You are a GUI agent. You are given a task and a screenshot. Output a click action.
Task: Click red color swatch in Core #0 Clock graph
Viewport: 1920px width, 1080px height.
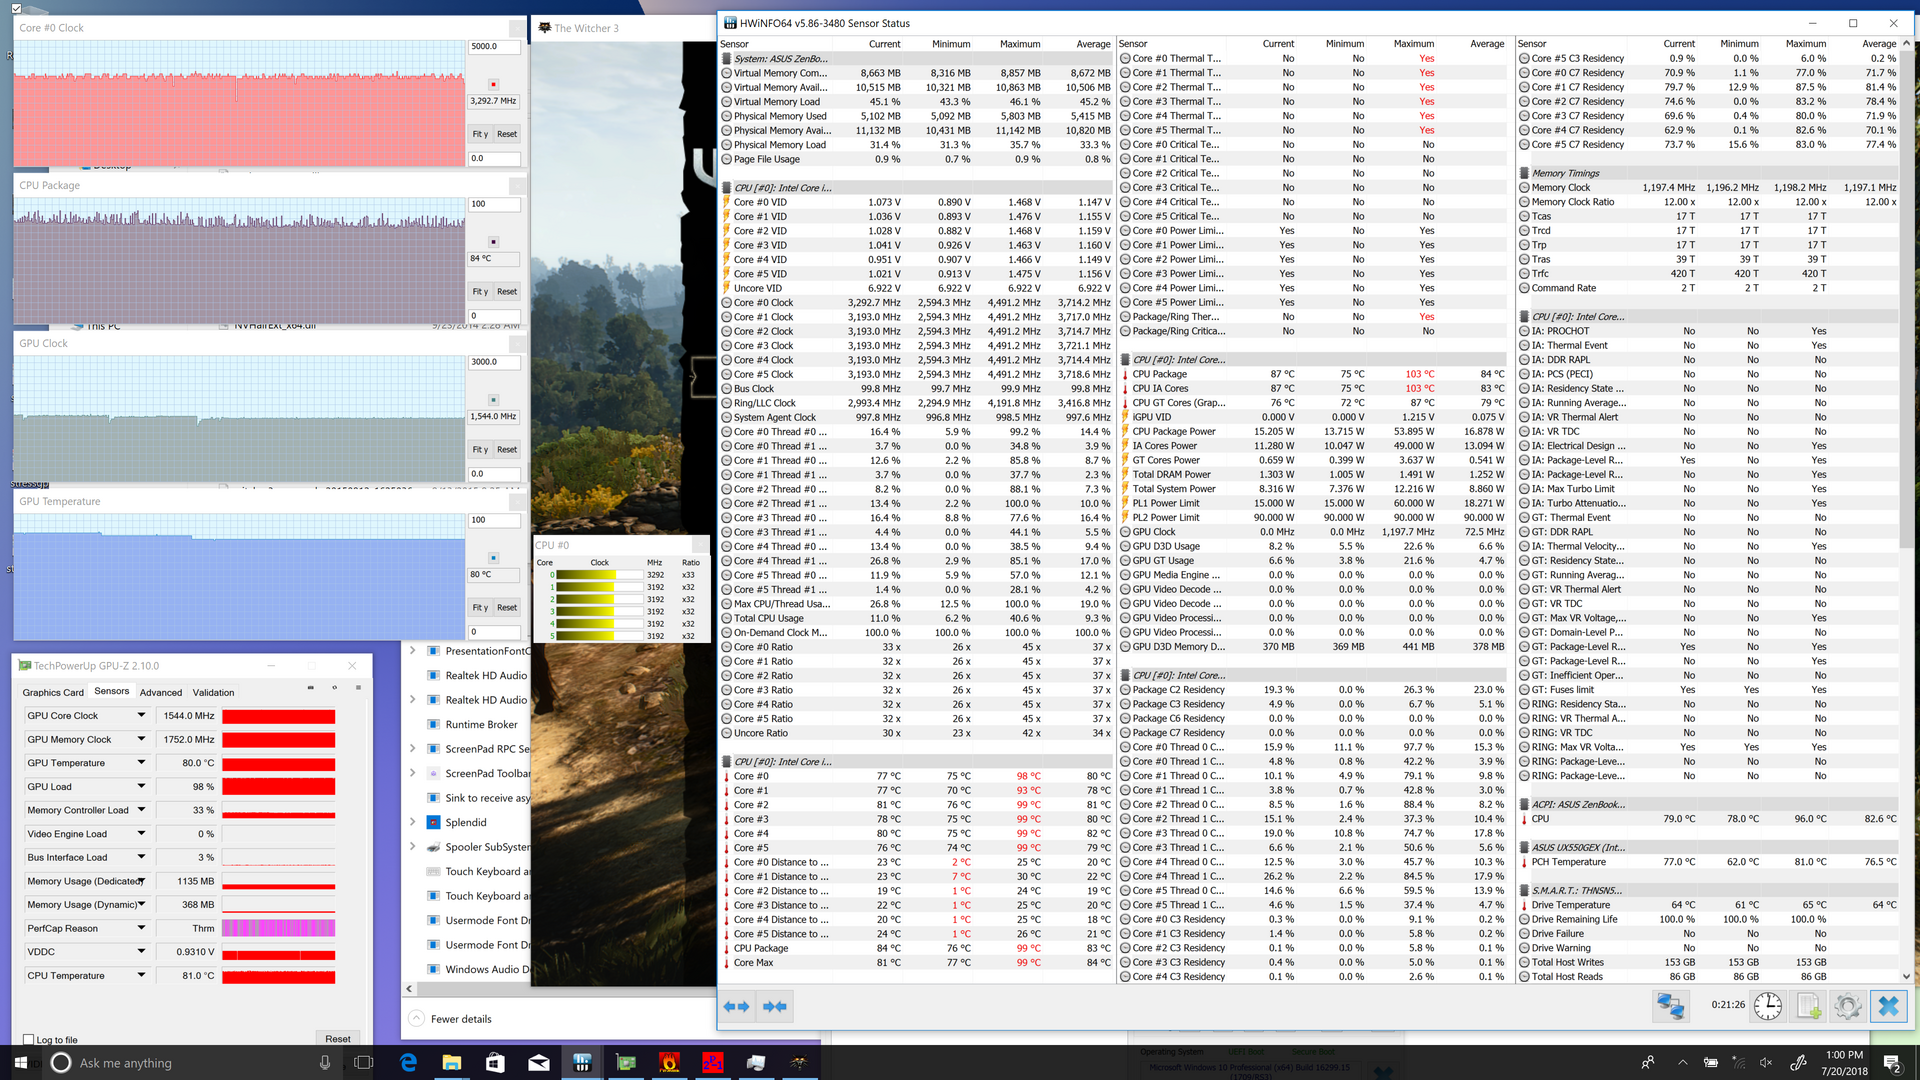point(493,84)
